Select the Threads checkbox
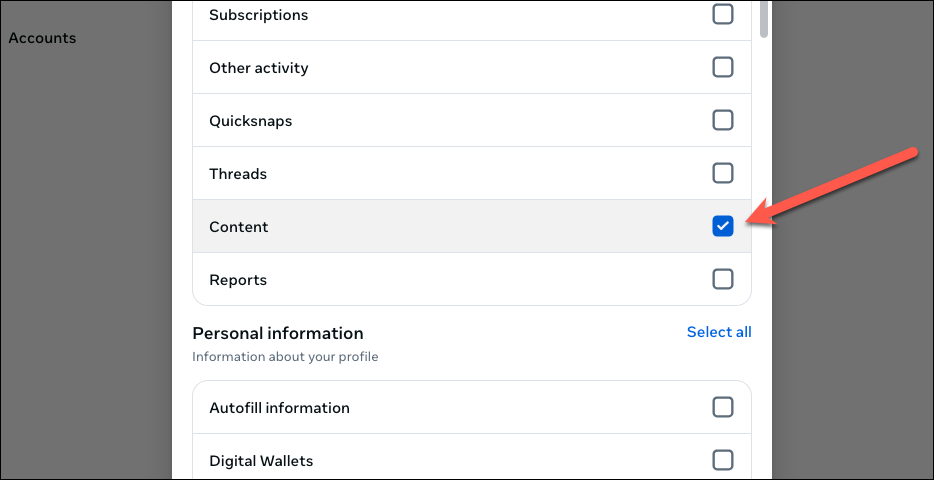This screenshot has height=480, width=934. 722,174
